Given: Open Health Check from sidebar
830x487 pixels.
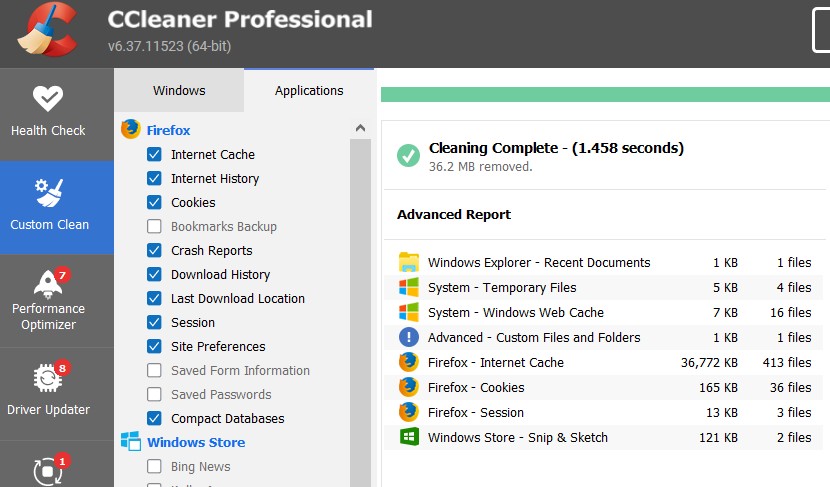Looking at the screenshot, I should coord(48,112).
